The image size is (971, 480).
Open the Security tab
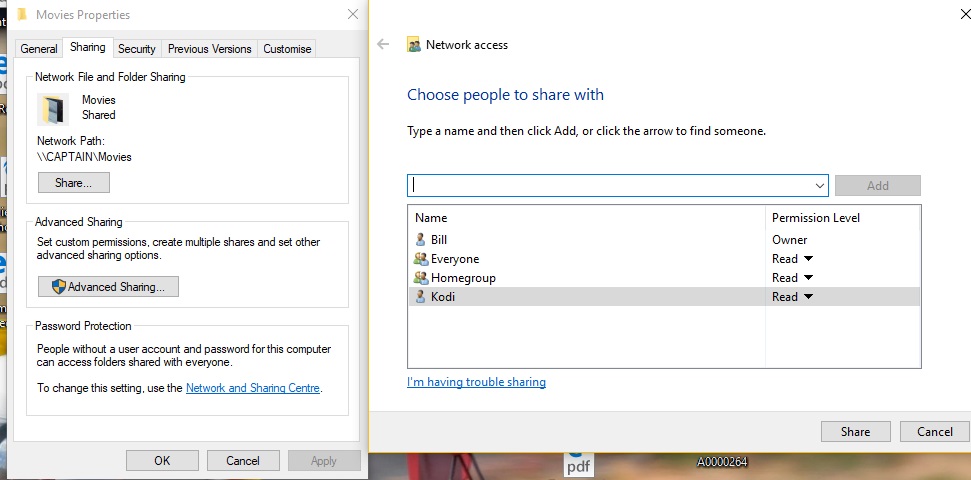[136, 48]
